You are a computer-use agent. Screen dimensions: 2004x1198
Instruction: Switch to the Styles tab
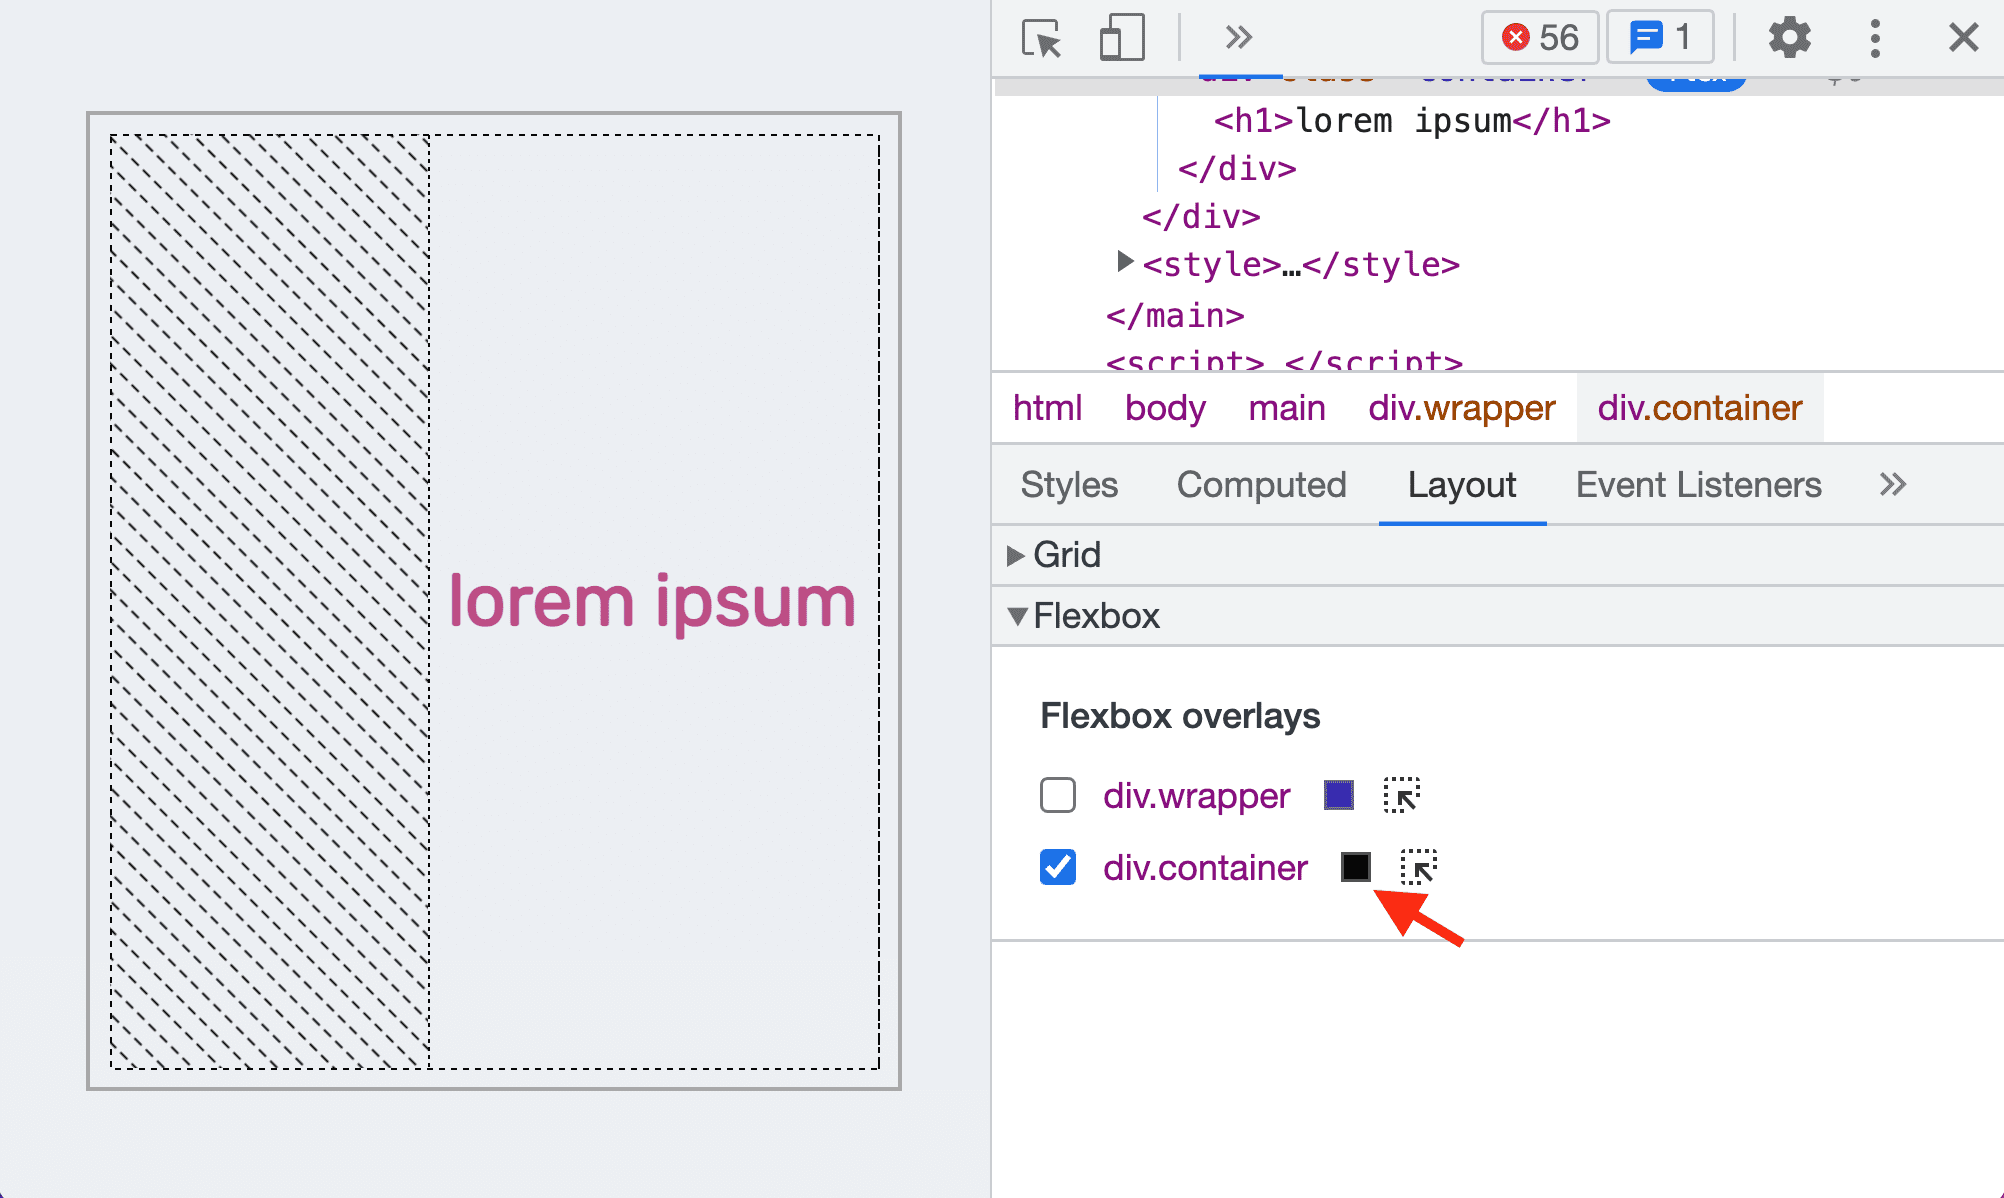(x=1071, y=483)
